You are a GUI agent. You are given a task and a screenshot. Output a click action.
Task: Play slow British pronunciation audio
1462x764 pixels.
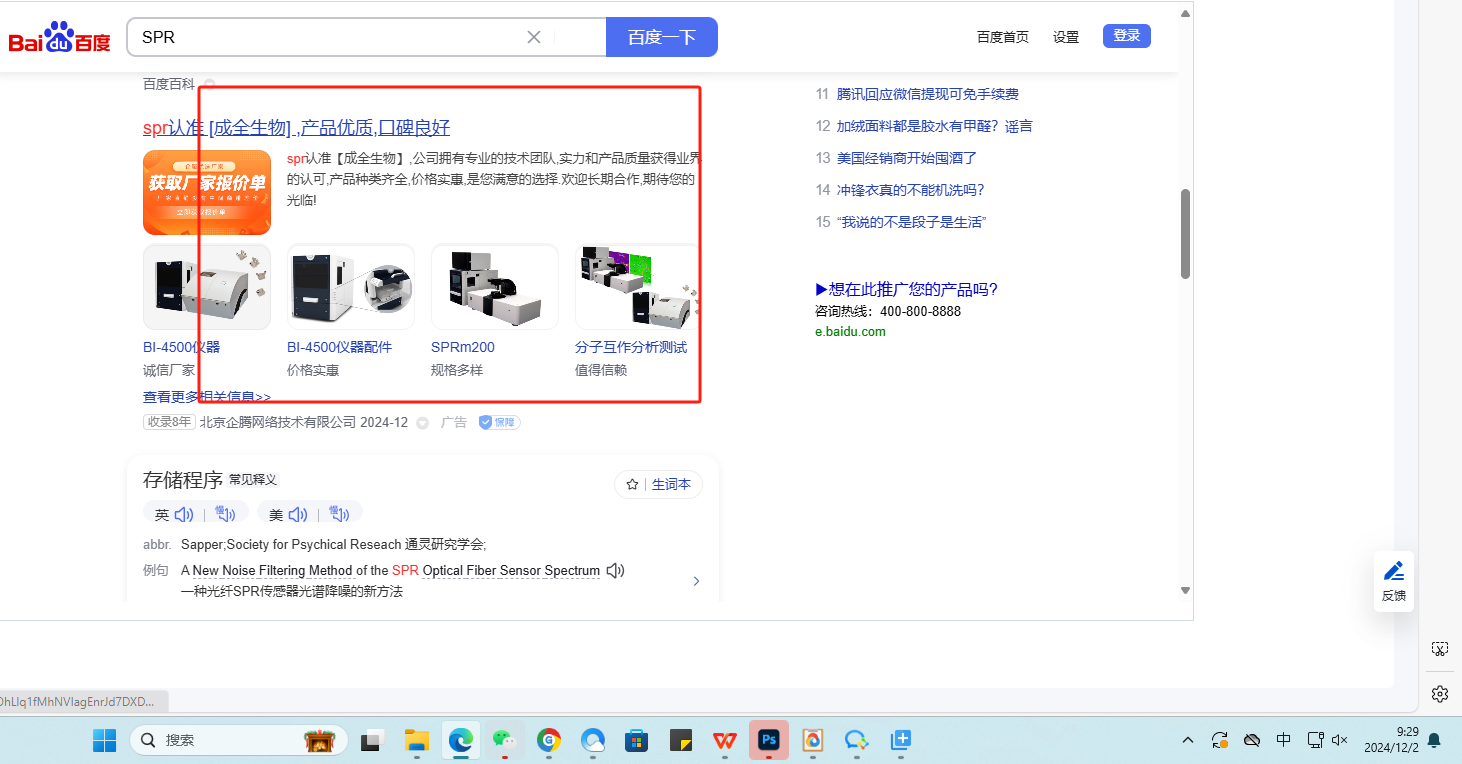click(225, 515)
